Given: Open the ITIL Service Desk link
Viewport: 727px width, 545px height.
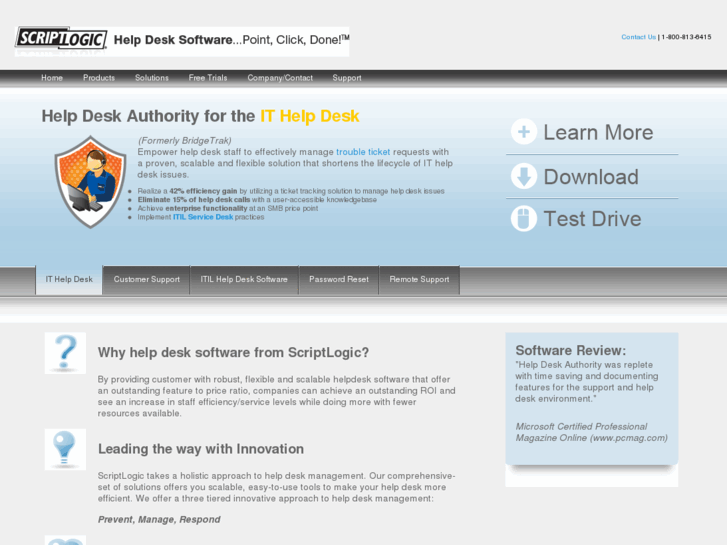Looking at the screenshot, I should click(x=203, y=217).
